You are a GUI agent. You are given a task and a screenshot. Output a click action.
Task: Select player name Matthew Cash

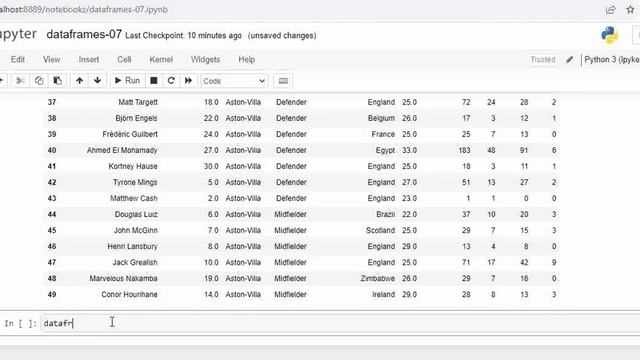click(134, 198)
